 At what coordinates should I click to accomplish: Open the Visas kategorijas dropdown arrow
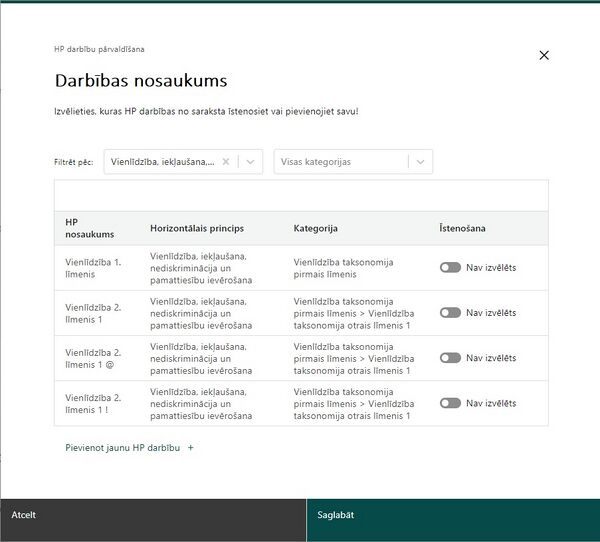[x=420, y=162]
